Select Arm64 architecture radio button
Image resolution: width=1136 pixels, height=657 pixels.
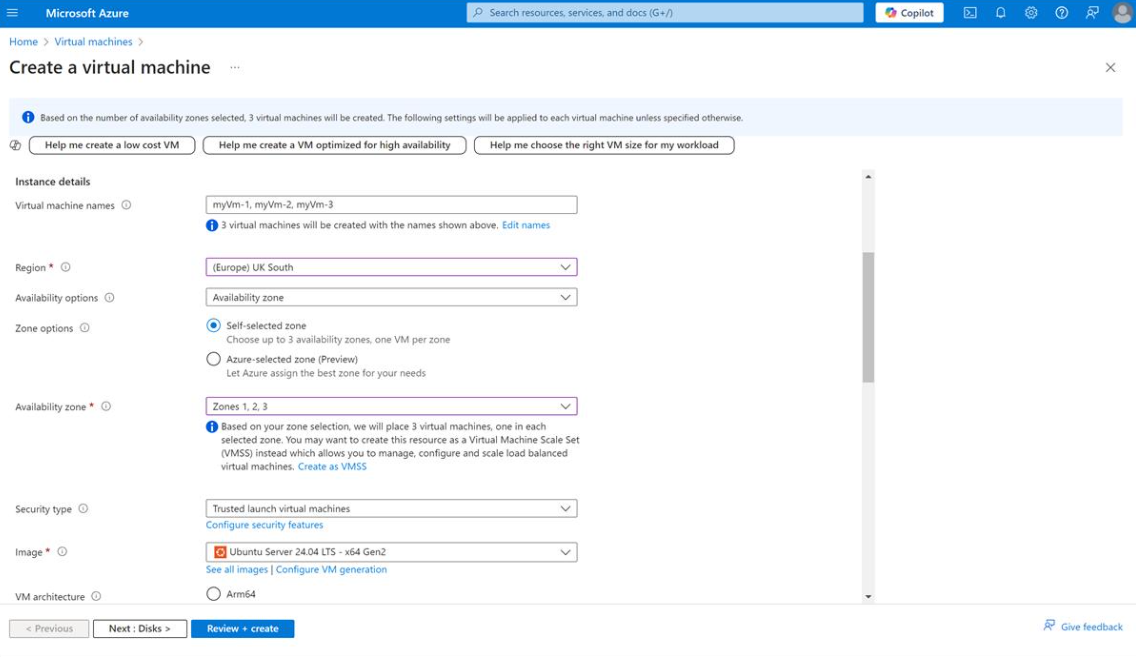pos(213,594)
